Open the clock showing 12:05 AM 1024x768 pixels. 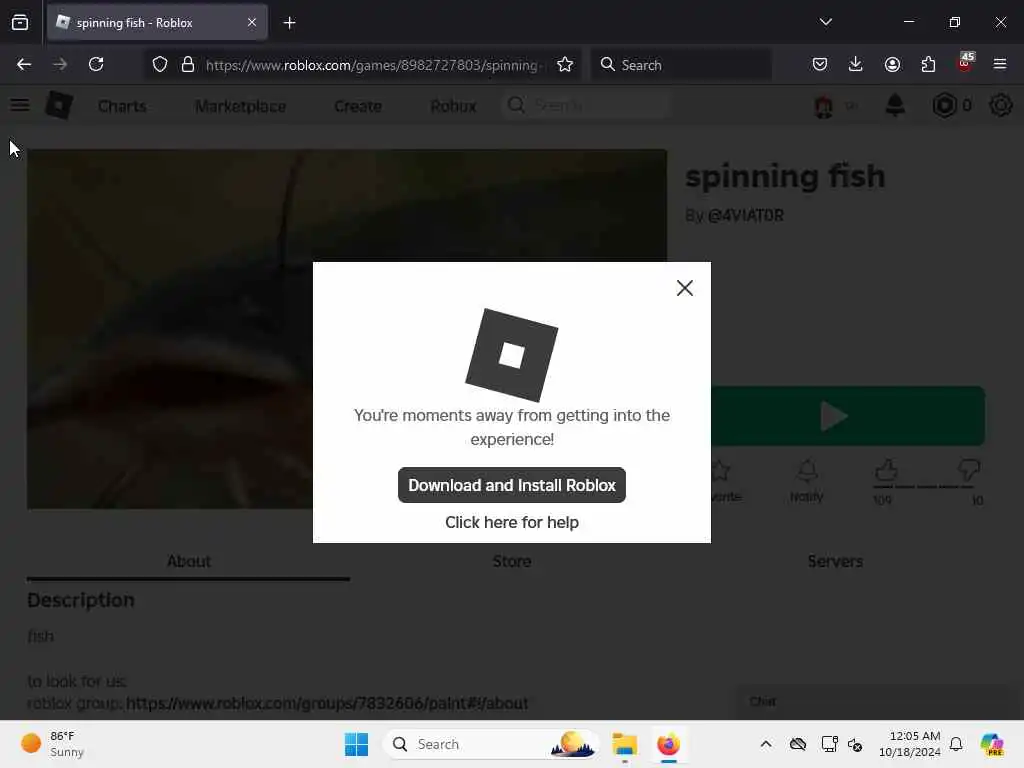(909, 744)
